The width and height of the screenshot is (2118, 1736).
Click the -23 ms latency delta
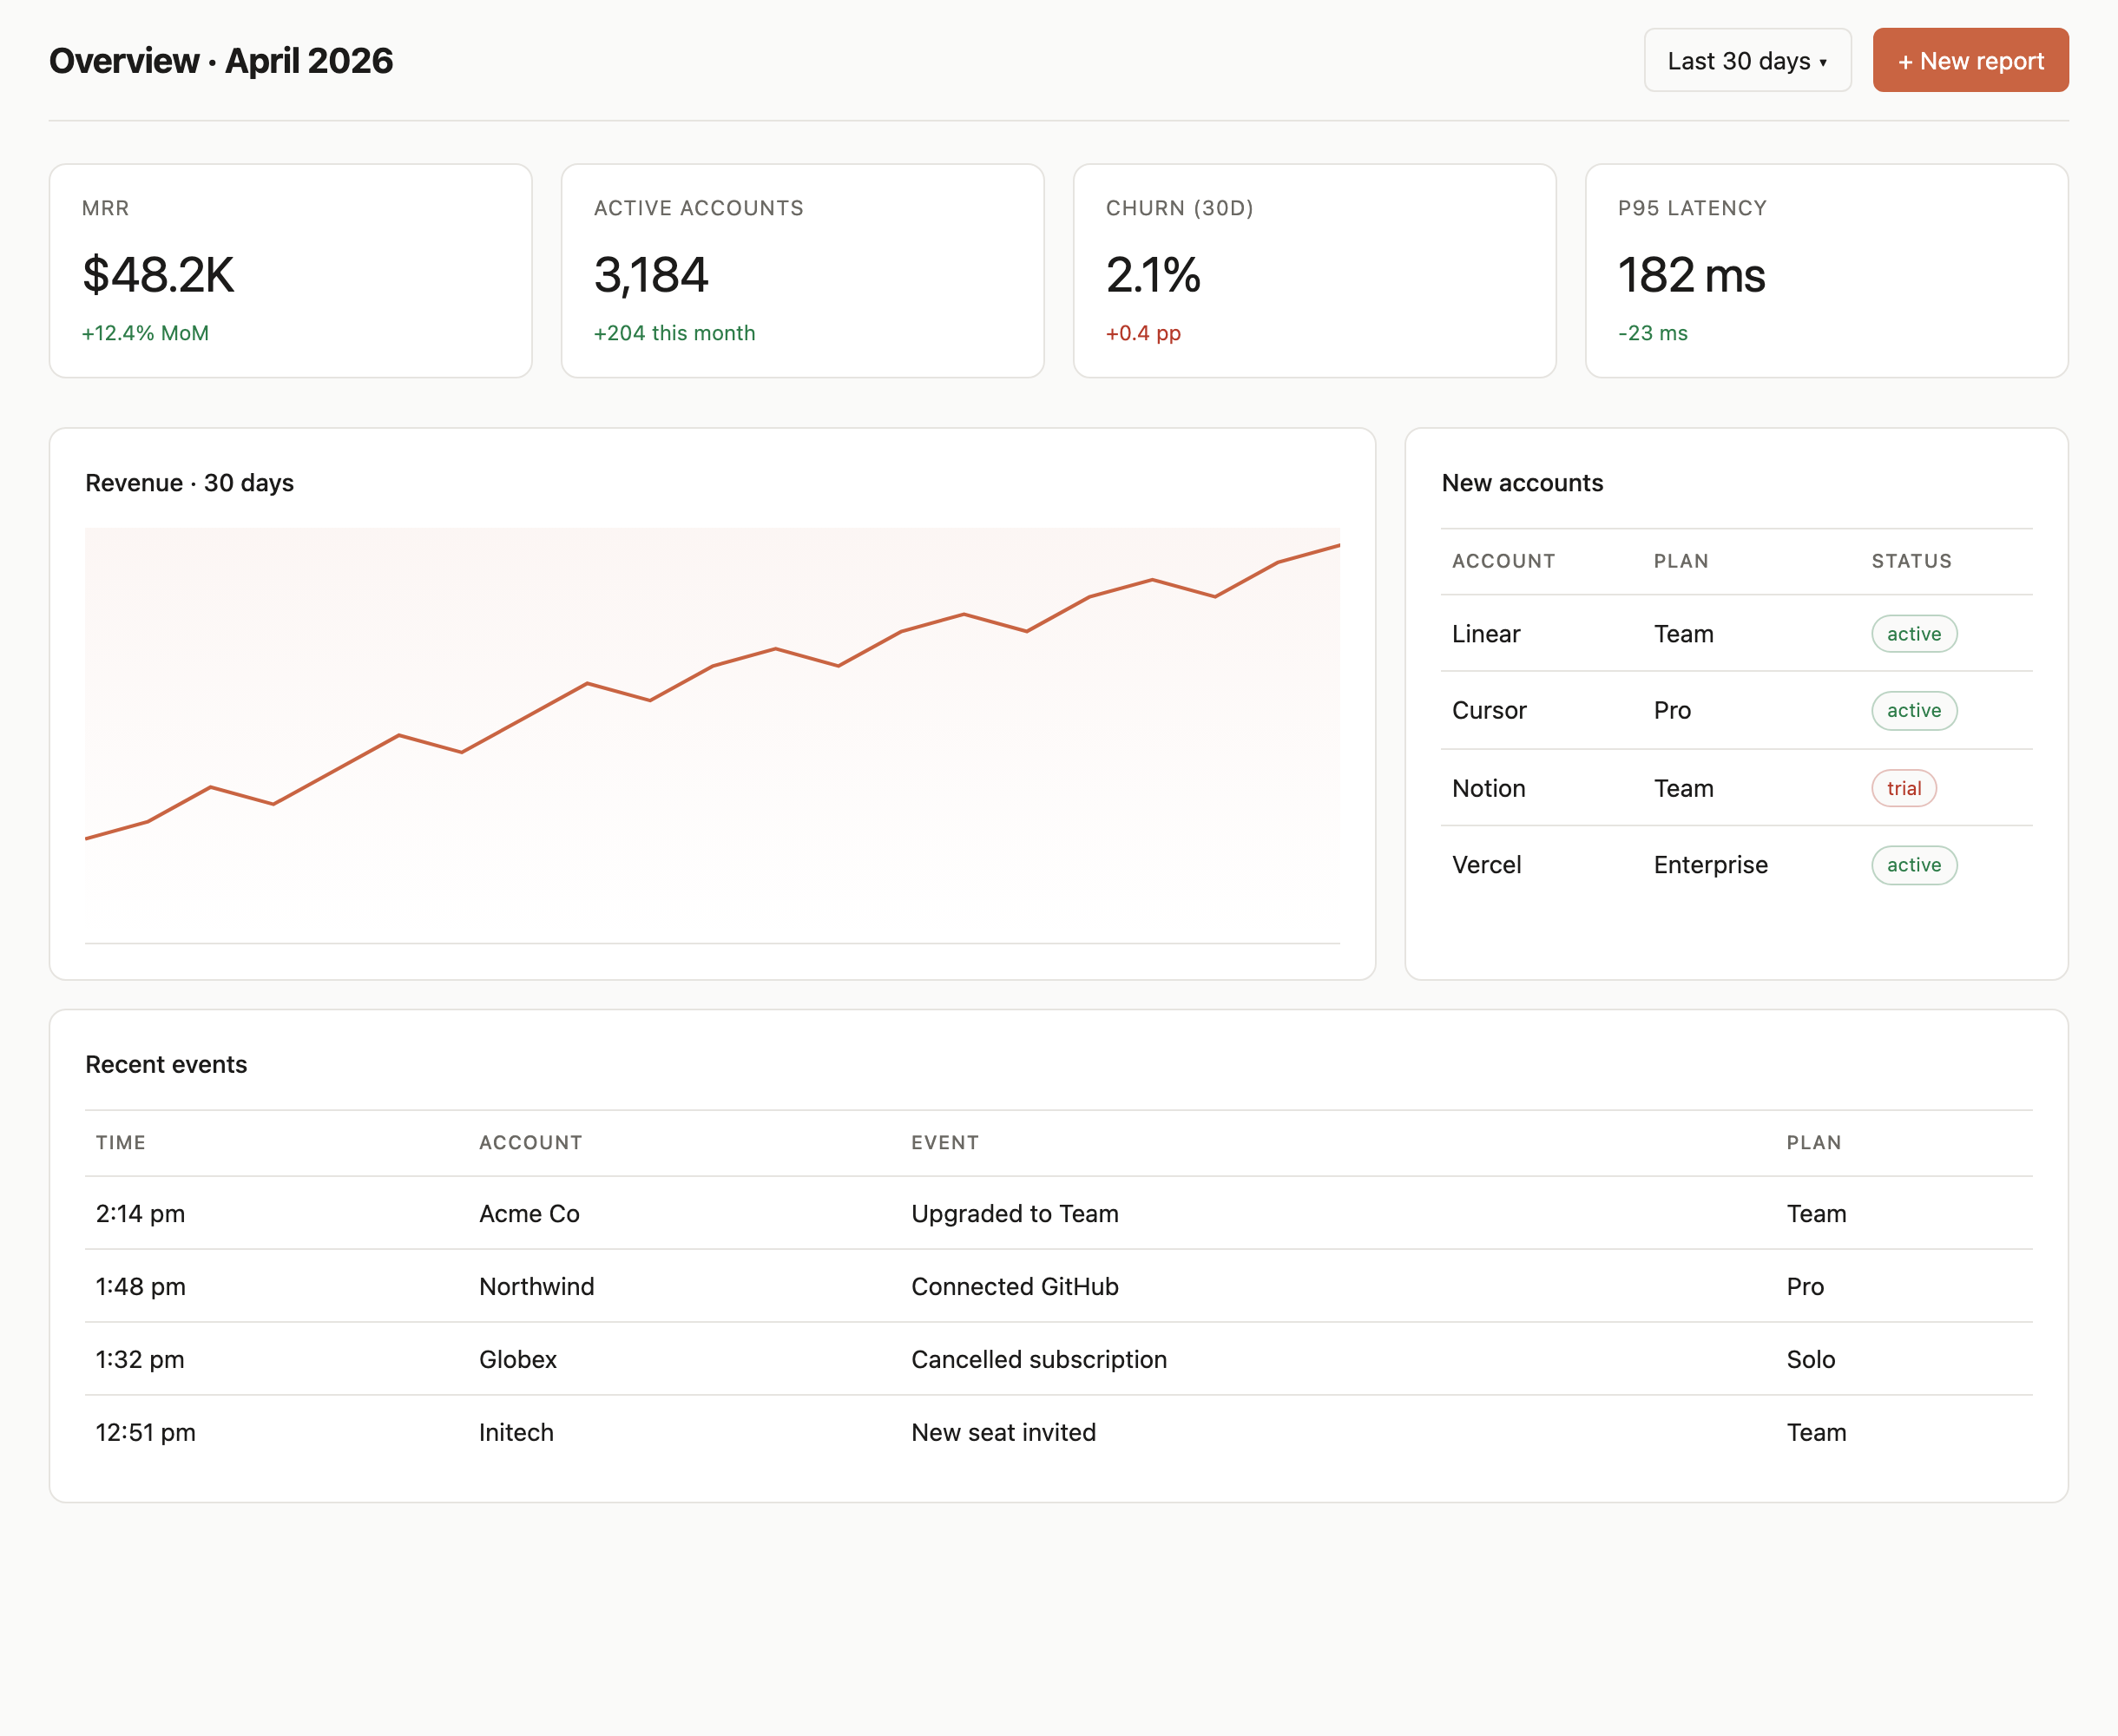(1653, 333)
